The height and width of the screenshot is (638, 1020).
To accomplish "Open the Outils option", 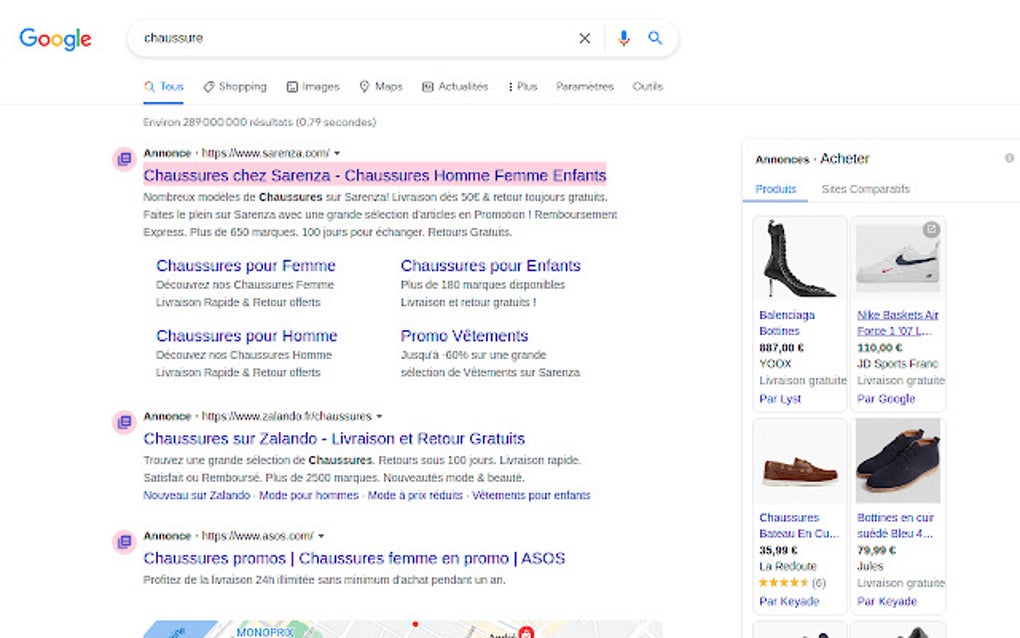I will click(647, 86).
